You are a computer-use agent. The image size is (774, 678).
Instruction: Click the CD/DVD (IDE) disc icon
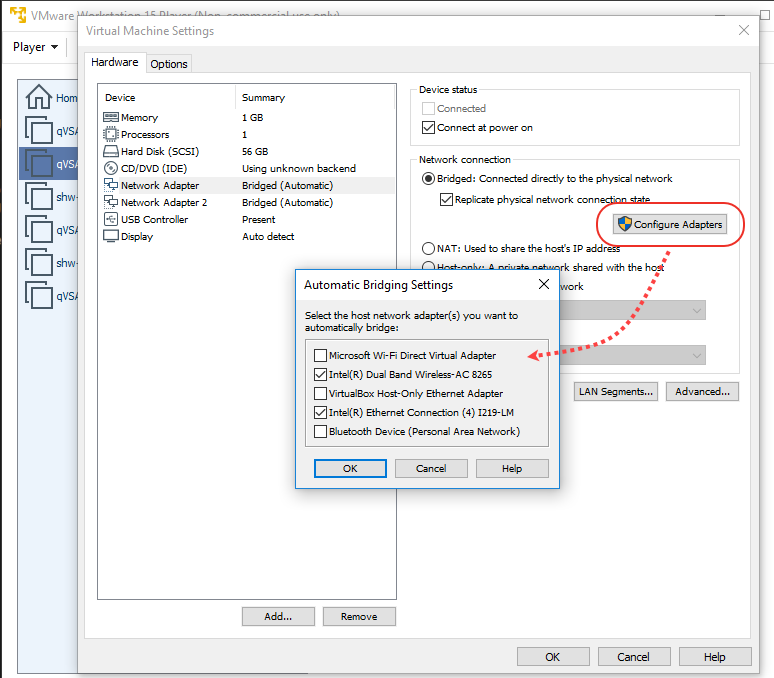(111, 168)
